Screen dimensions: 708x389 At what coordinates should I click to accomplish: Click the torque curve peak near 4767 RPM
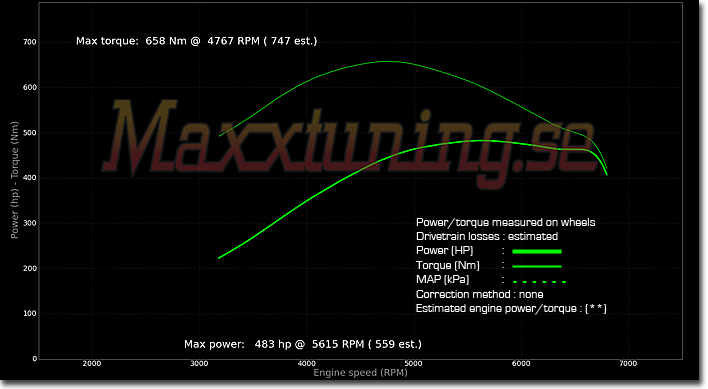click(388, 61)
